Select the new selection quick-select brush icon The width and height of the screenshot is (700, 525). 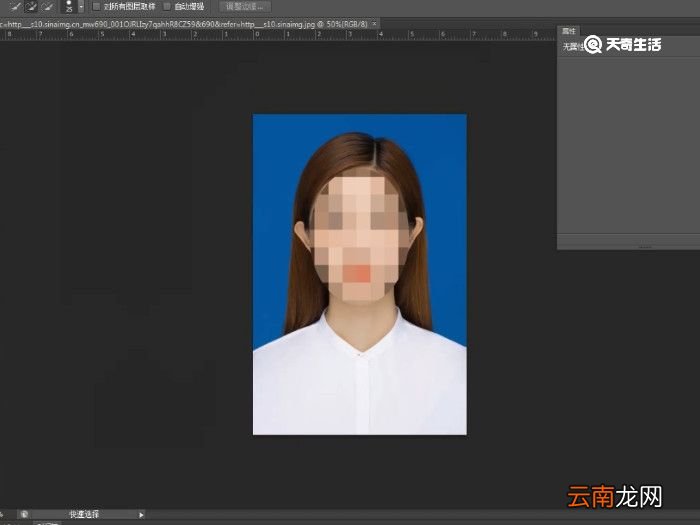pos(14,6)
